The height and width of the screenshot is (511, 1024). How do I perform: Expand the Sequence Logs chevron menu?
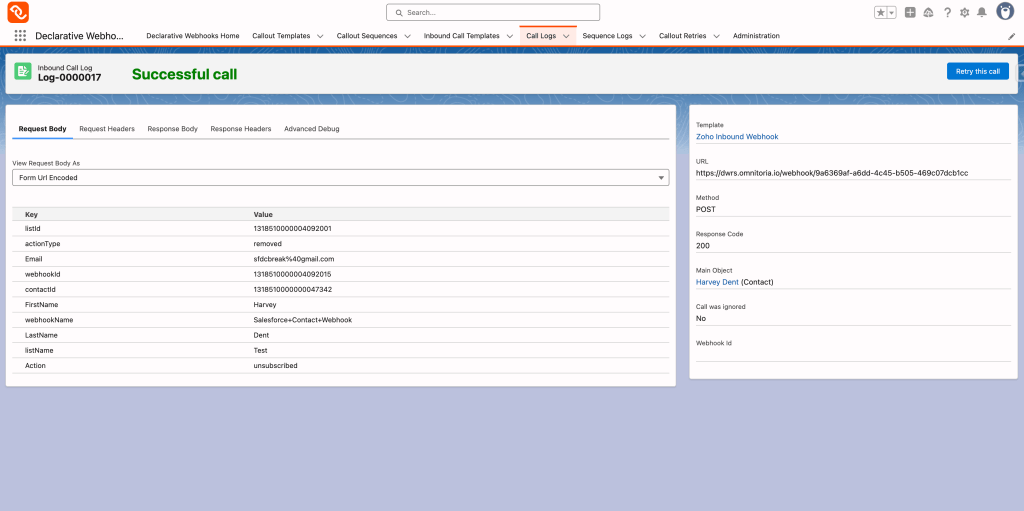[643, 37]
